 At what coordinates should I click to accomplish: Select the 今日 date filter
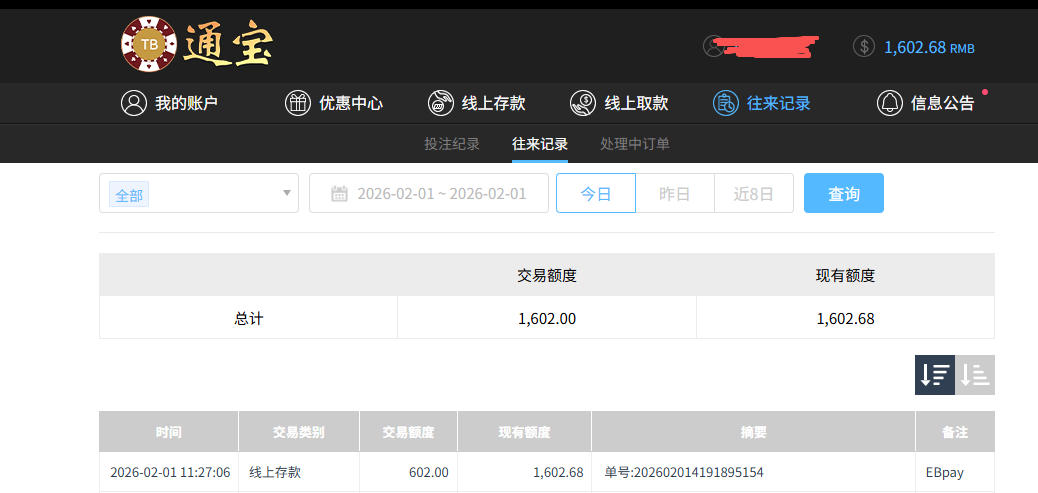click(x=596, y=194)
